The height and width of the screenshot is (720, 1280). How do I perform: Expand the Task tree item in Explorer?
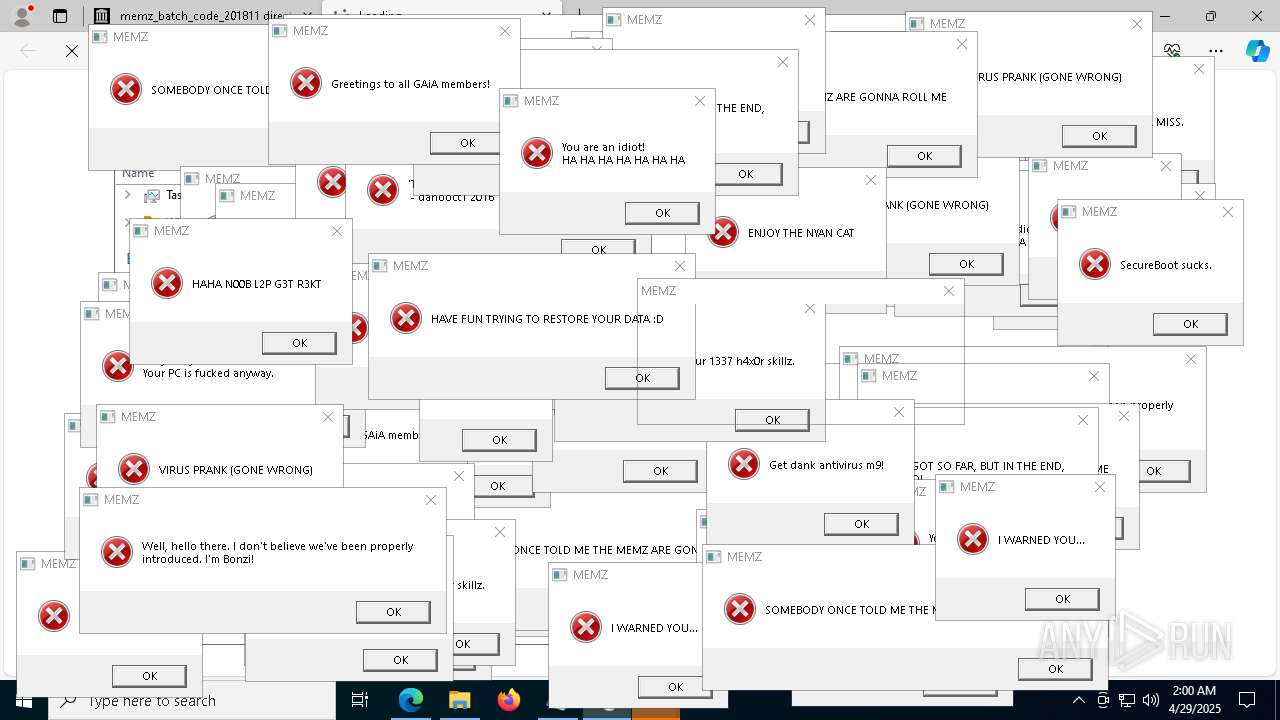tap(128, 195)
